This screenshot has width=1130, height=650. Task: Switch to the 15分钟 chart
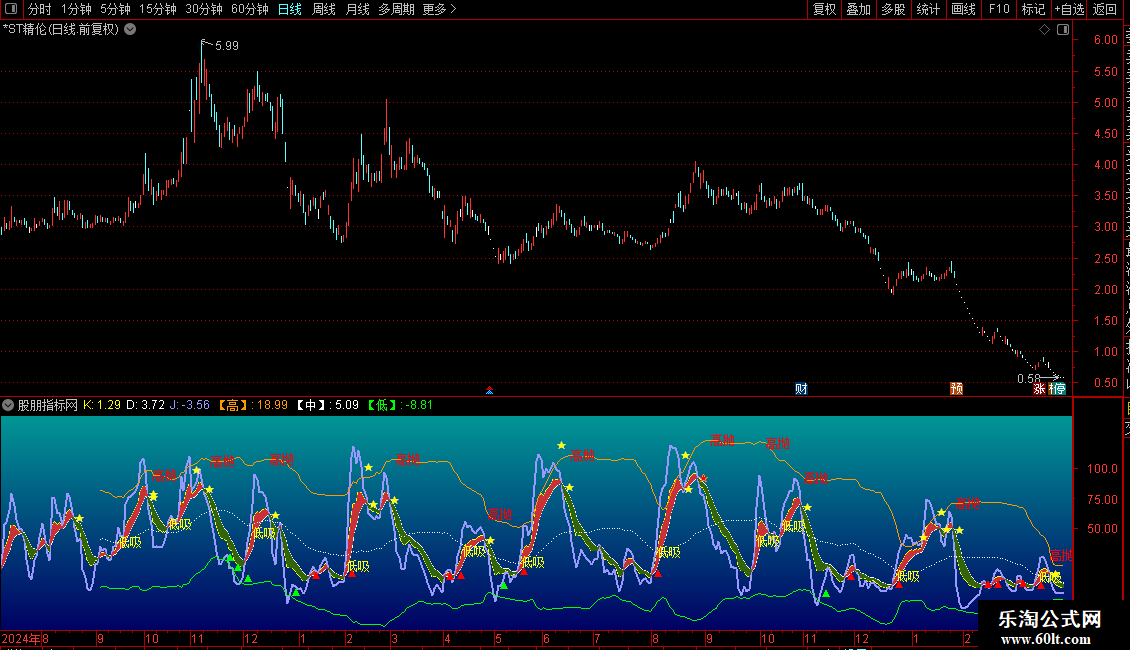click(158, 9)
